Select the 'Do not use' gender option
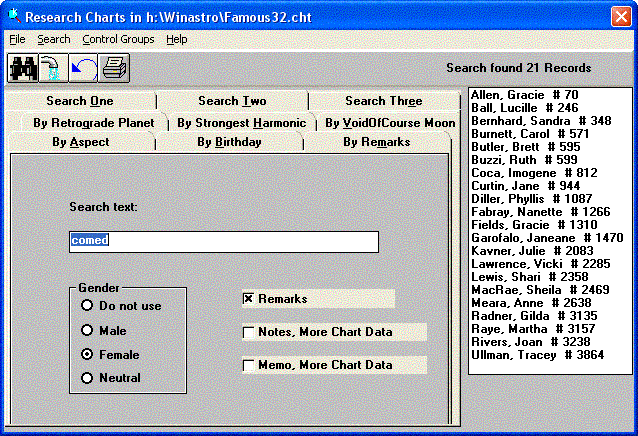 88,306
